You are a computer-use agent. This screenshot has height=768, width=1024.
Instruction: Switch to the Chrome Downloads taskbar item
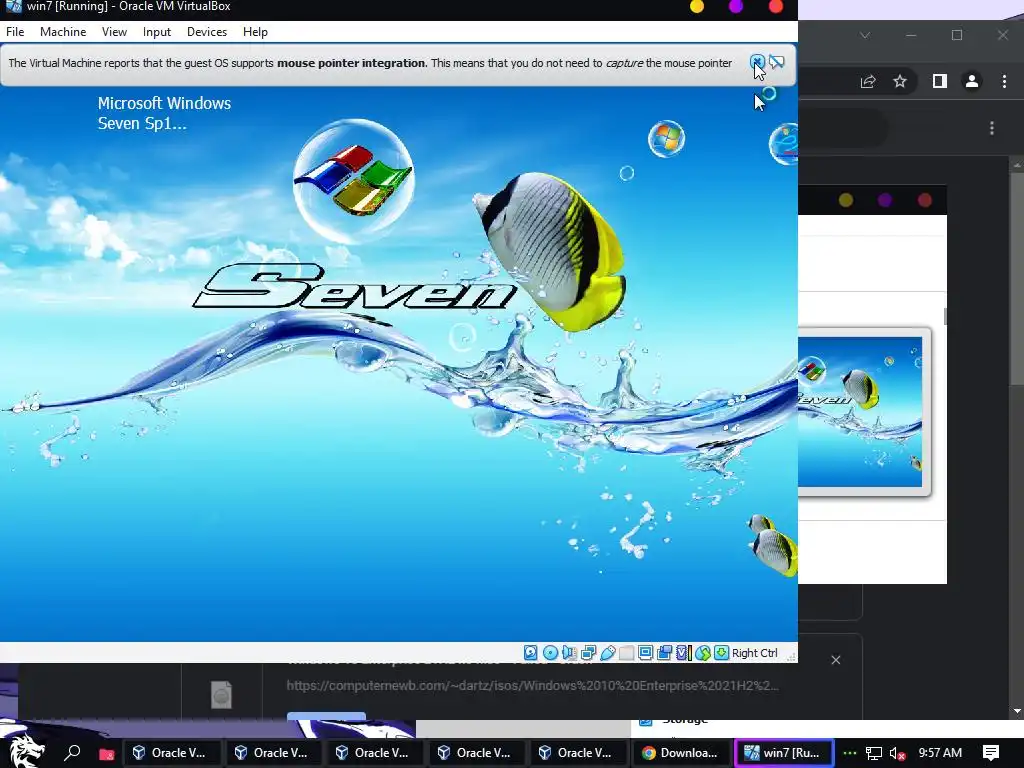click(x=680, y=753)
